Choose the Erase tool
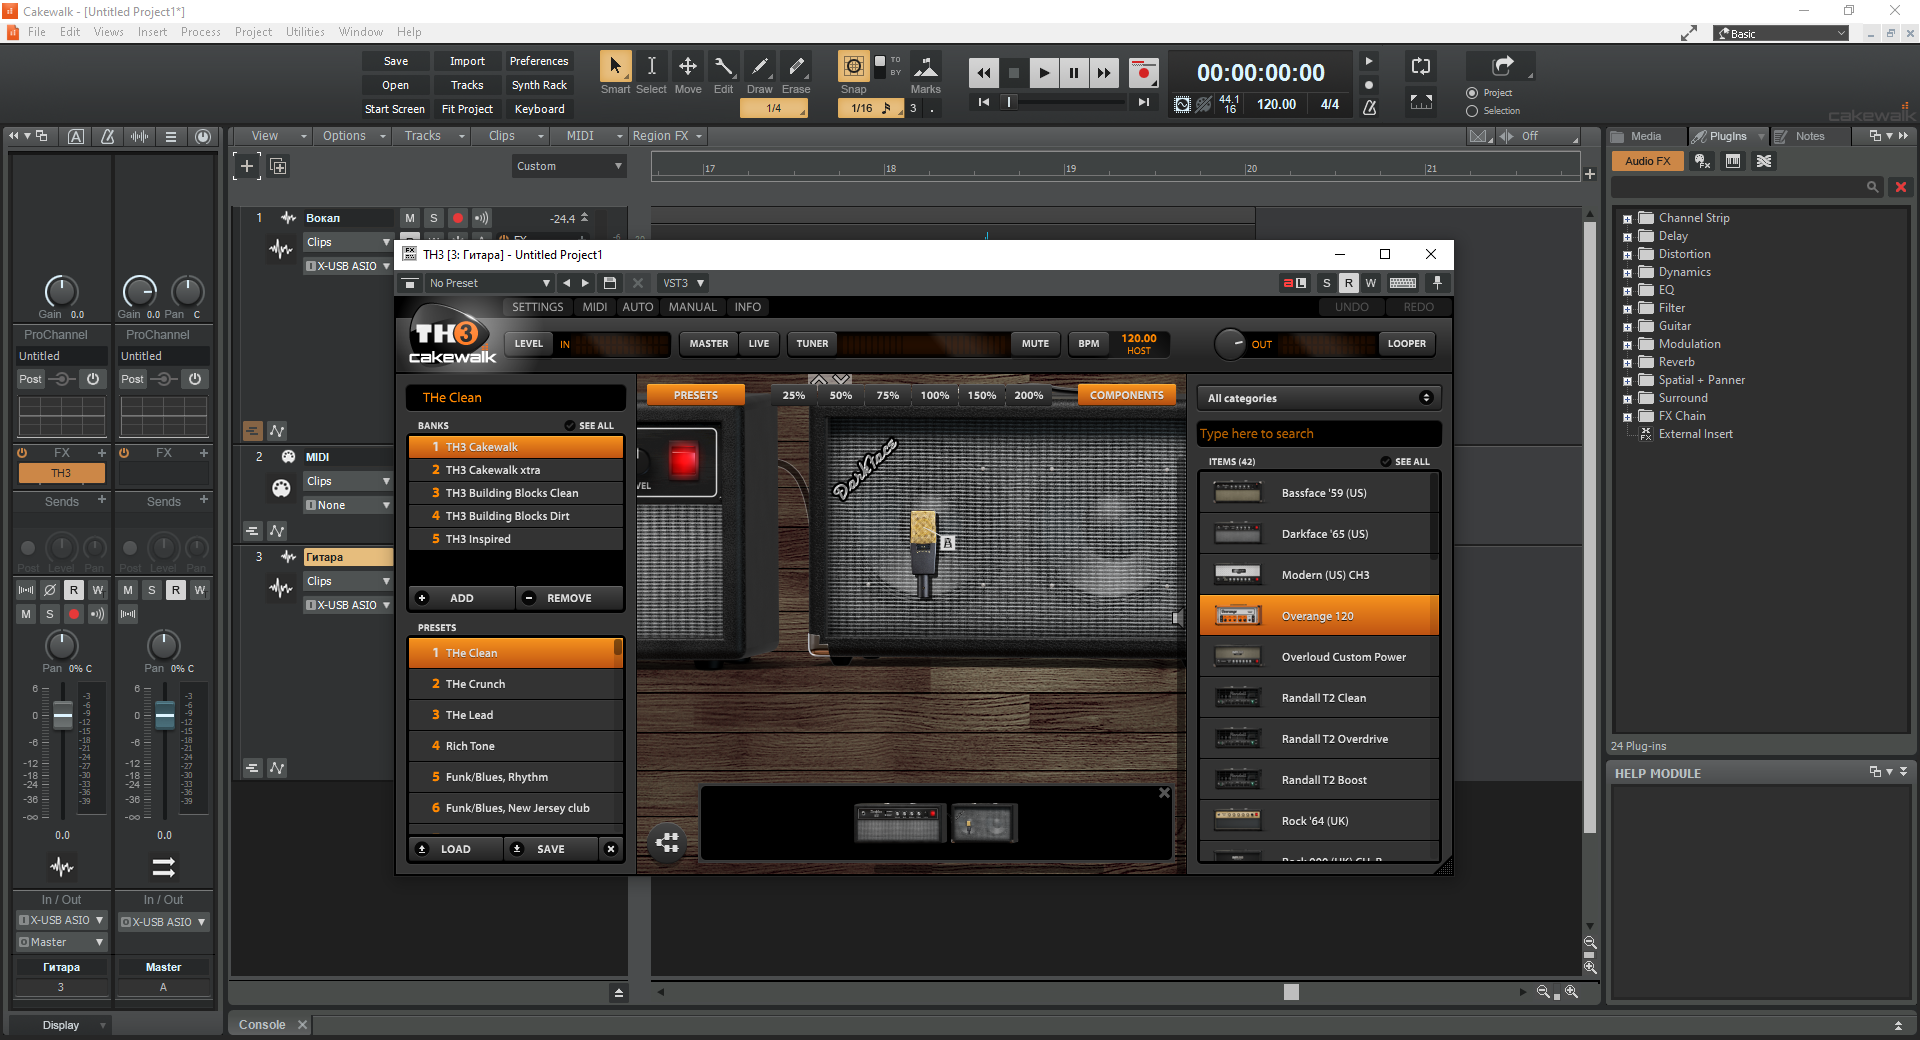1920x1040 pixels. 796,67
